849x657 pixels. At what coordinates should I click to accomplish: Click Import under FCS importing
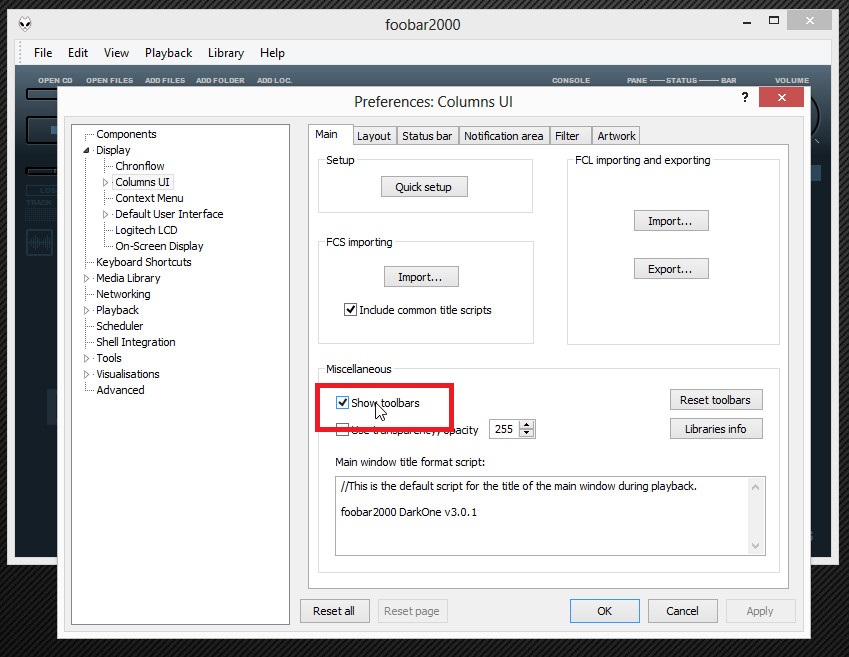coord(421,277)
